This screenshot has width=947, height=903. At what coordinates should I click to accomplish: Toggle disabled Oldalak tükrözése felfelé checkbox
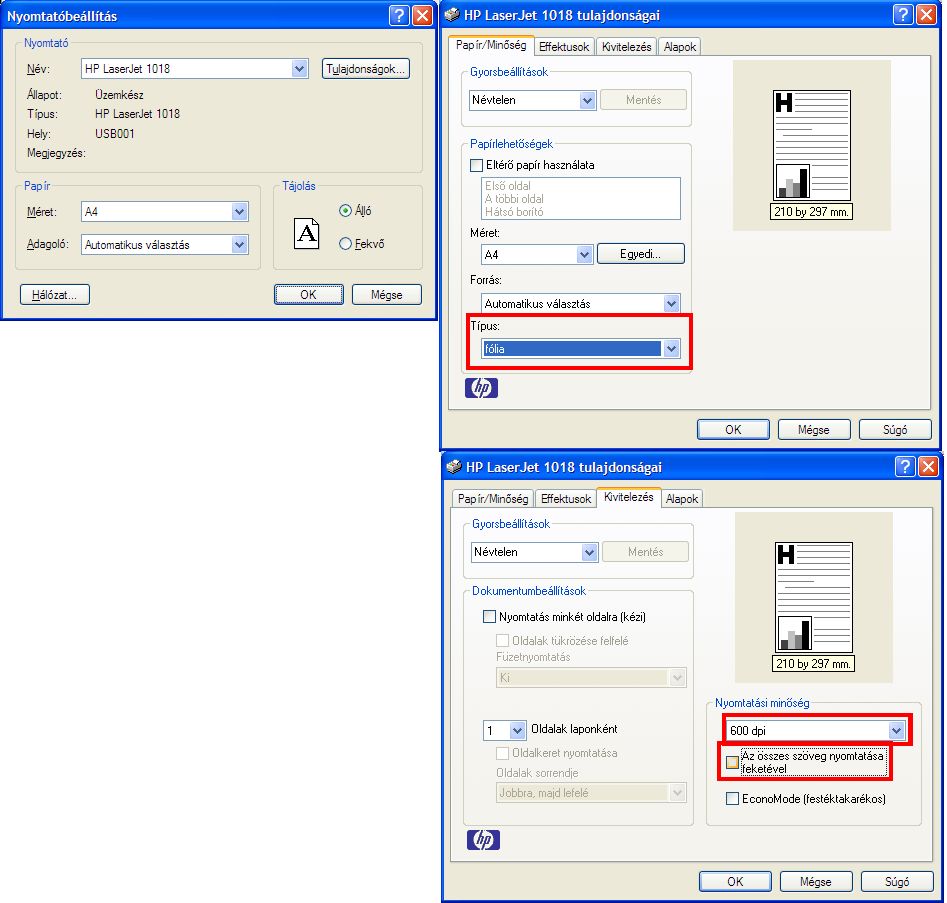click(x=502, y=640)
